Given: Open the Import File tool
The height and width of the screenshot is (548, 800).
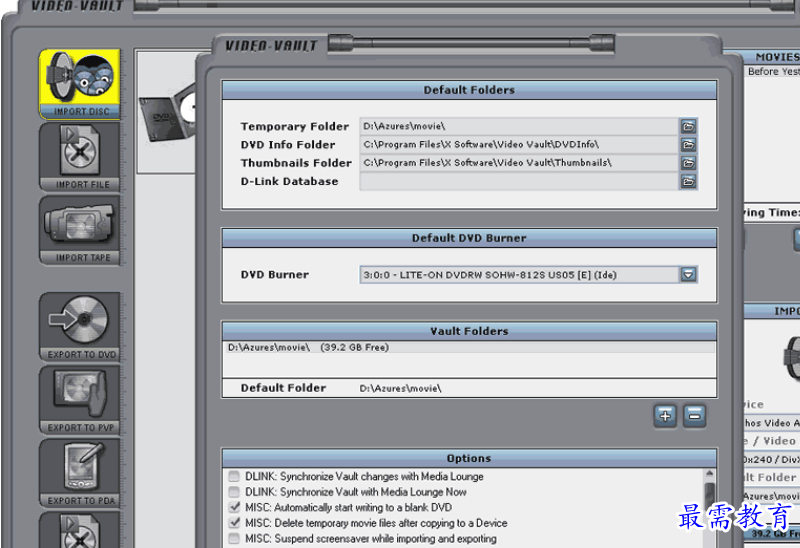Looking at the screenshot, I should 80,157.
